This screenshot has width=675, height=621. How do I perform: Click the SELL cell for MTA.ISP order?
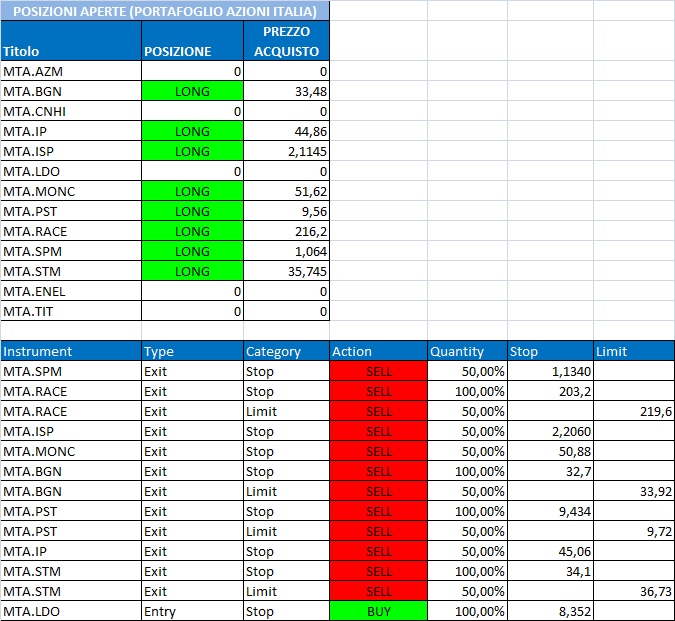pos(379,431)
